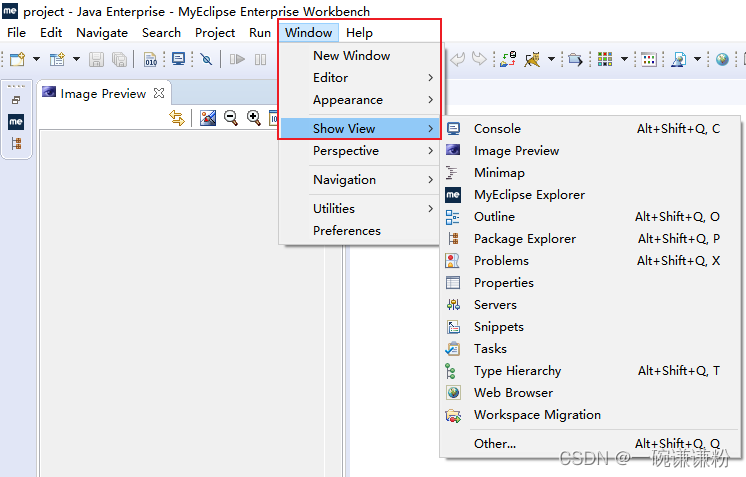
Task: Open the dropdown beside the Tomcat icon
Action: 551,59
